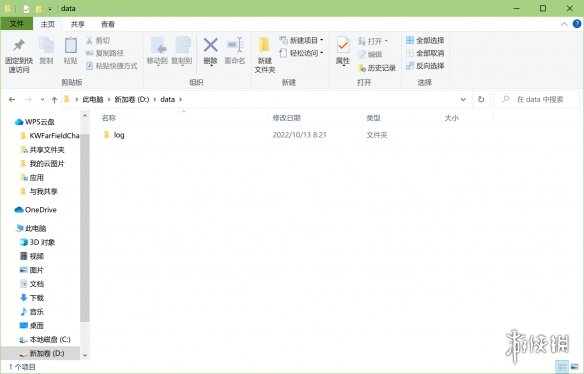
Task: Switch to the Share (共享) tab
Action: [x=77, y=24]
